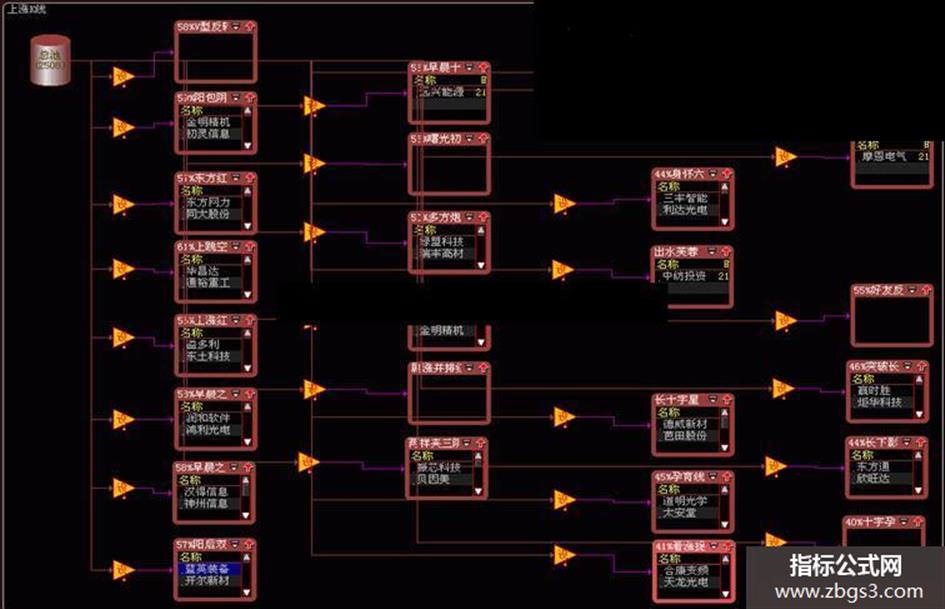Viewport: 945px width, 609px height.
Task: Select stock 三丰智能
Action: 686,198
